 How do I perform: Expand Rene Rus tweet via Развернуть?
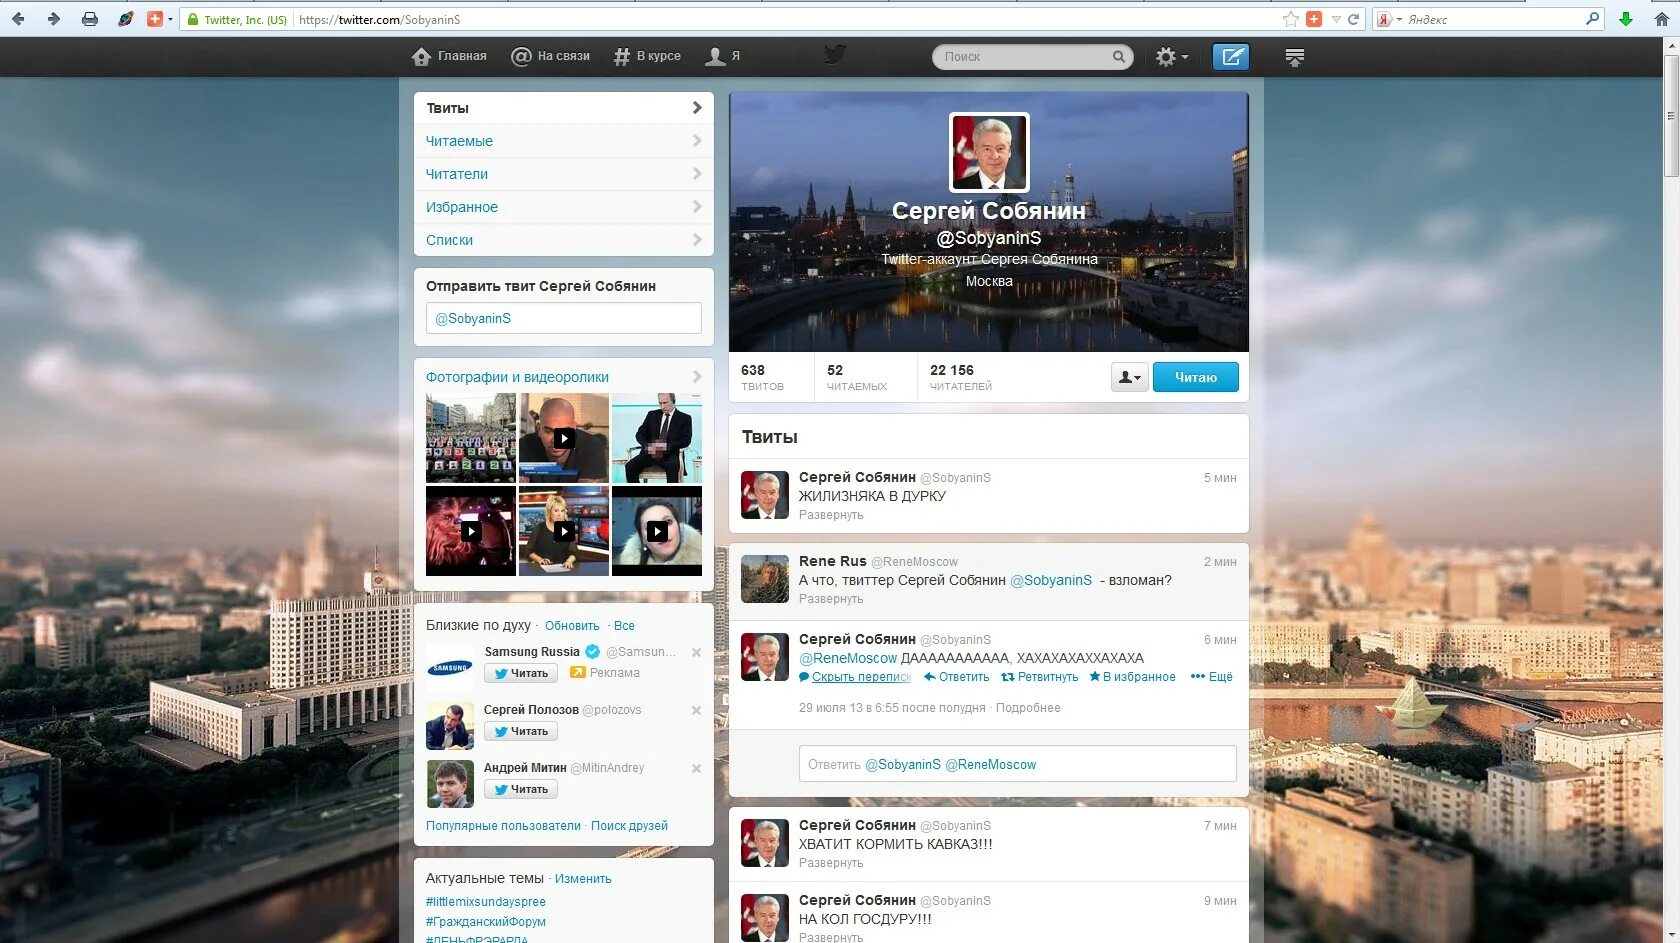[831, 599]
